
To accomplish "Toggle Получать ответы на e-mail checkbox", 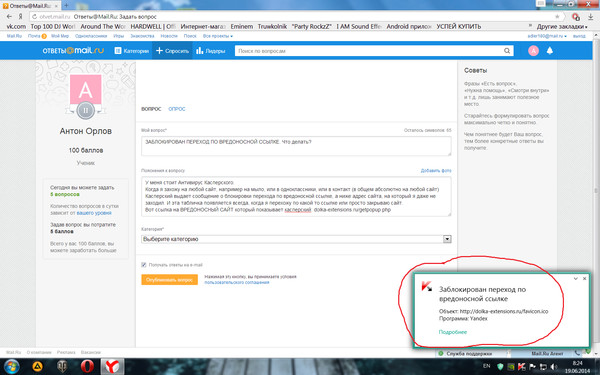I will [144, 265].
